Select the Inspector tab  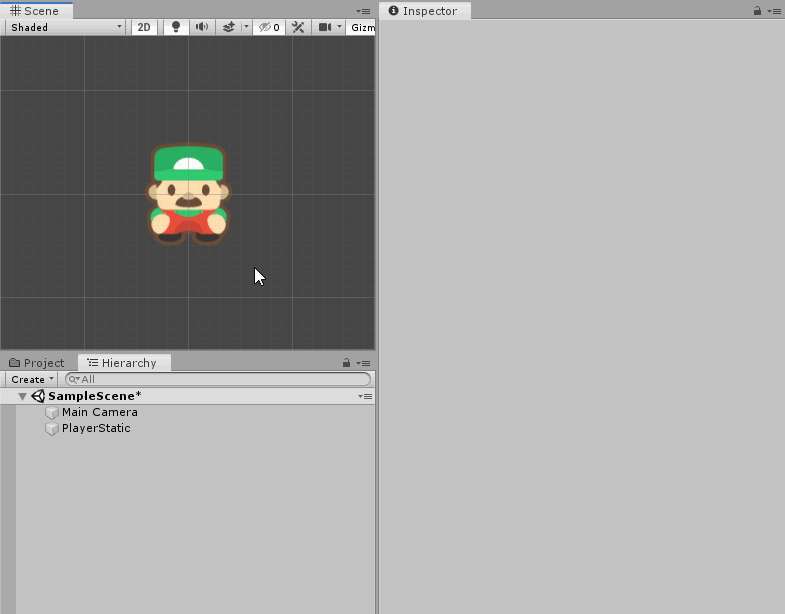click(x=424, y=11)
